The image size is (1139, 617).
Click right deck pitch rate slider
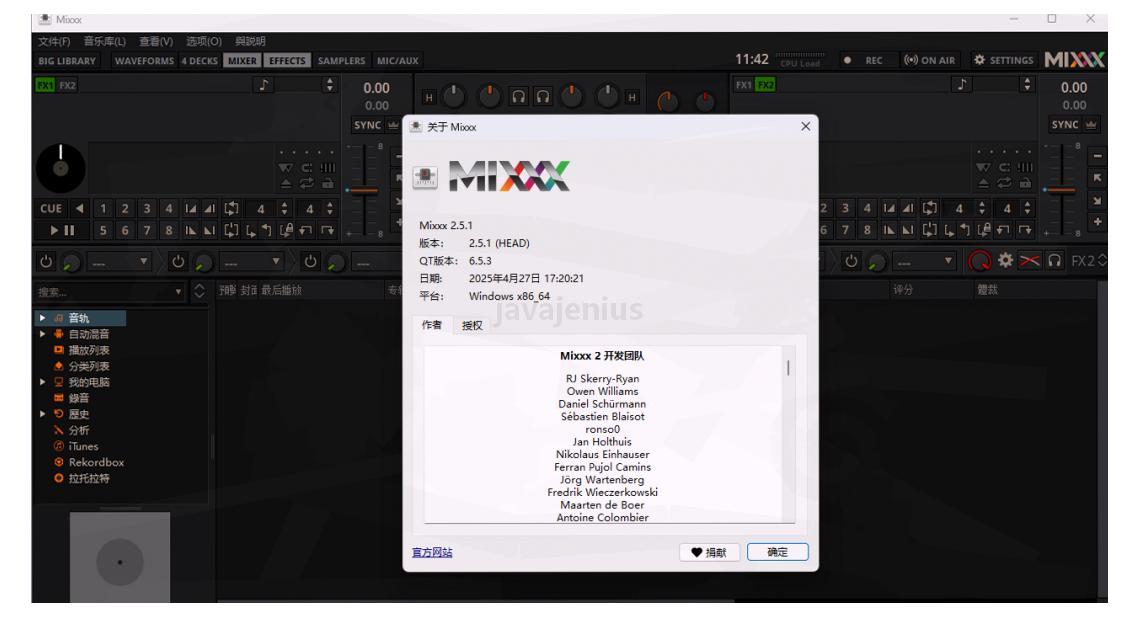tap(1061, 190)
